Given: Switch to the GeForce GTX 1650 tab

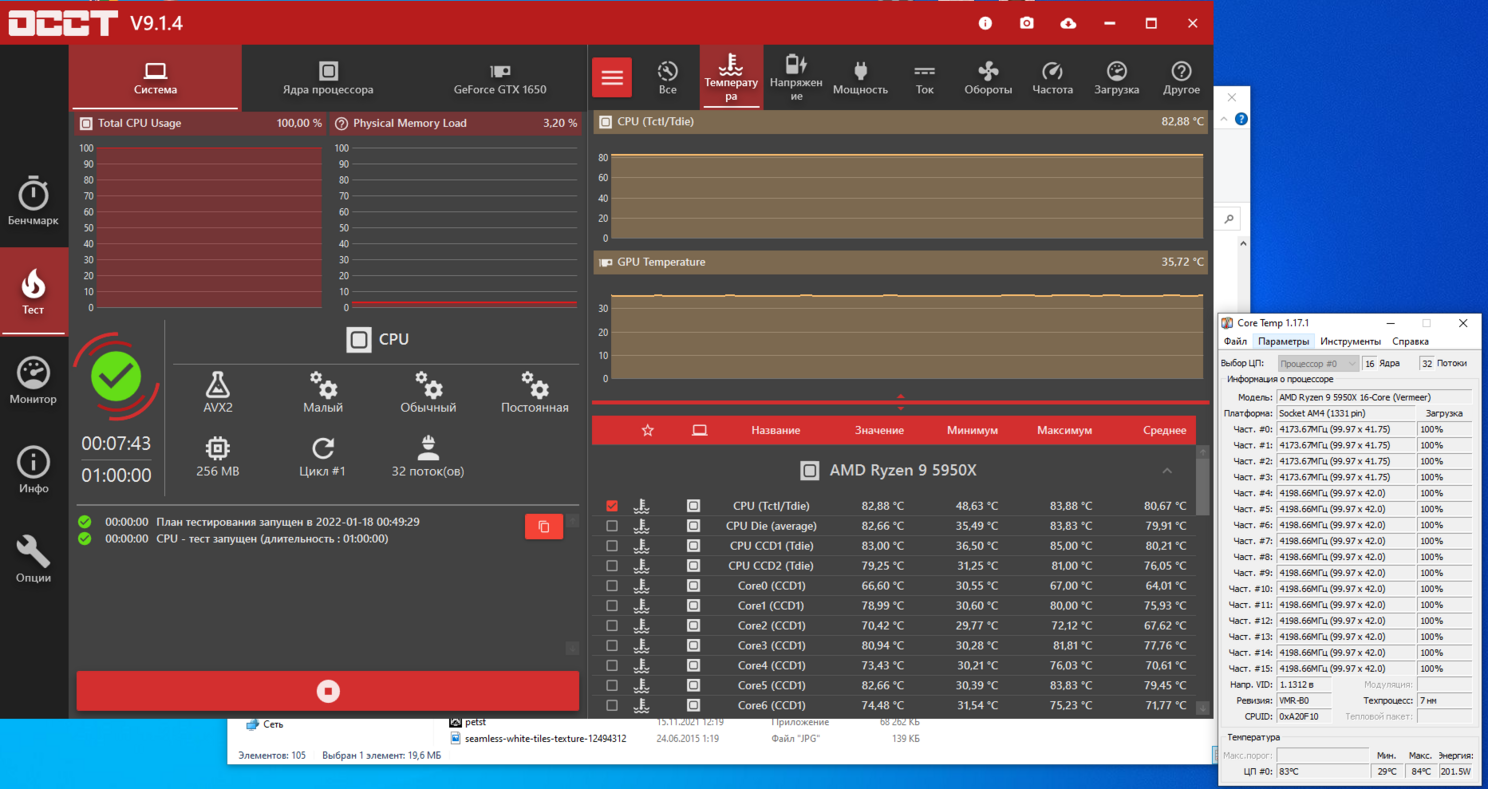Looking at the screenshot, I should [500, 77].
